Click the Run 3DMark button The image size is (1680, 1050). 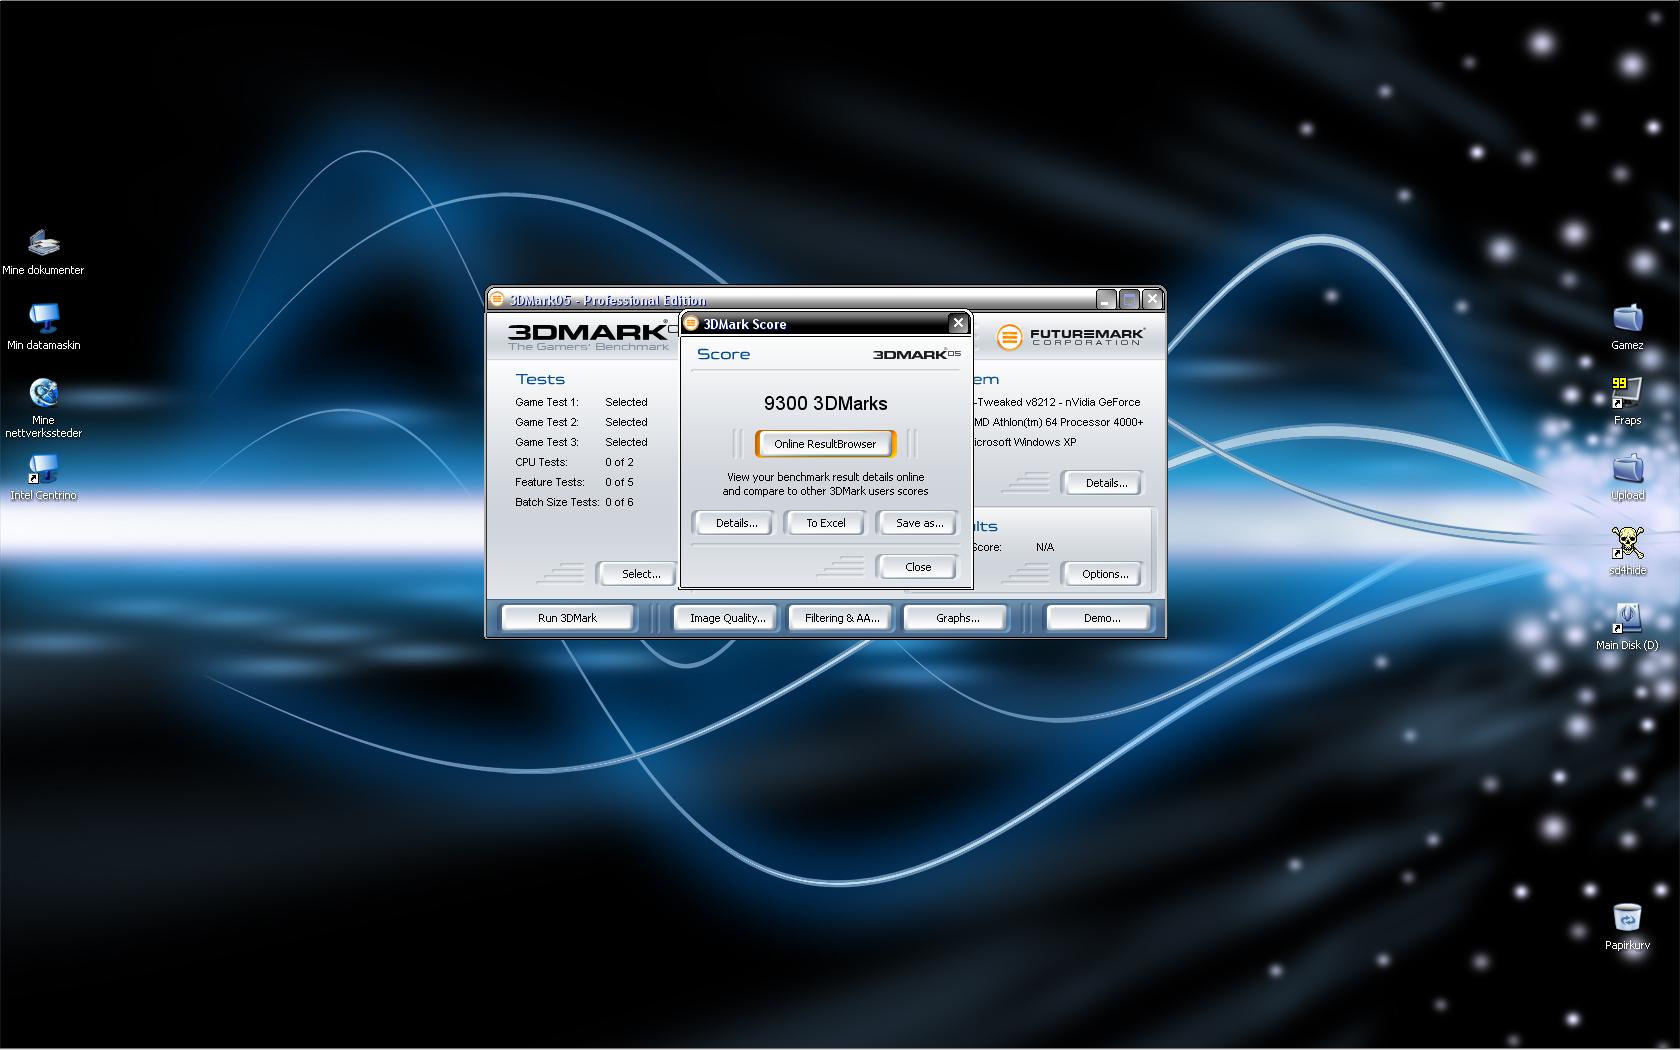[567, 618]
